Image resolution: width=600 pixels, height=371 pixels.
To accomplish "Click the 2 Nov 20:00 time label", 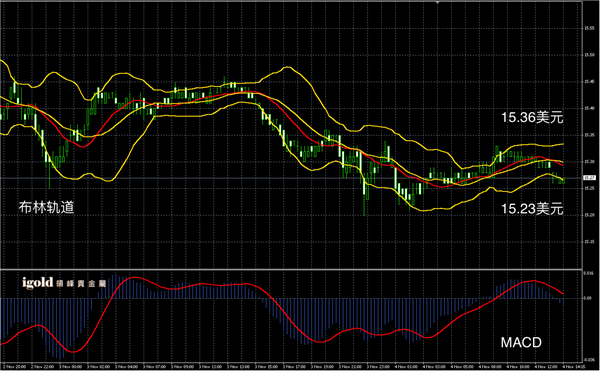I will pos(15,367).
